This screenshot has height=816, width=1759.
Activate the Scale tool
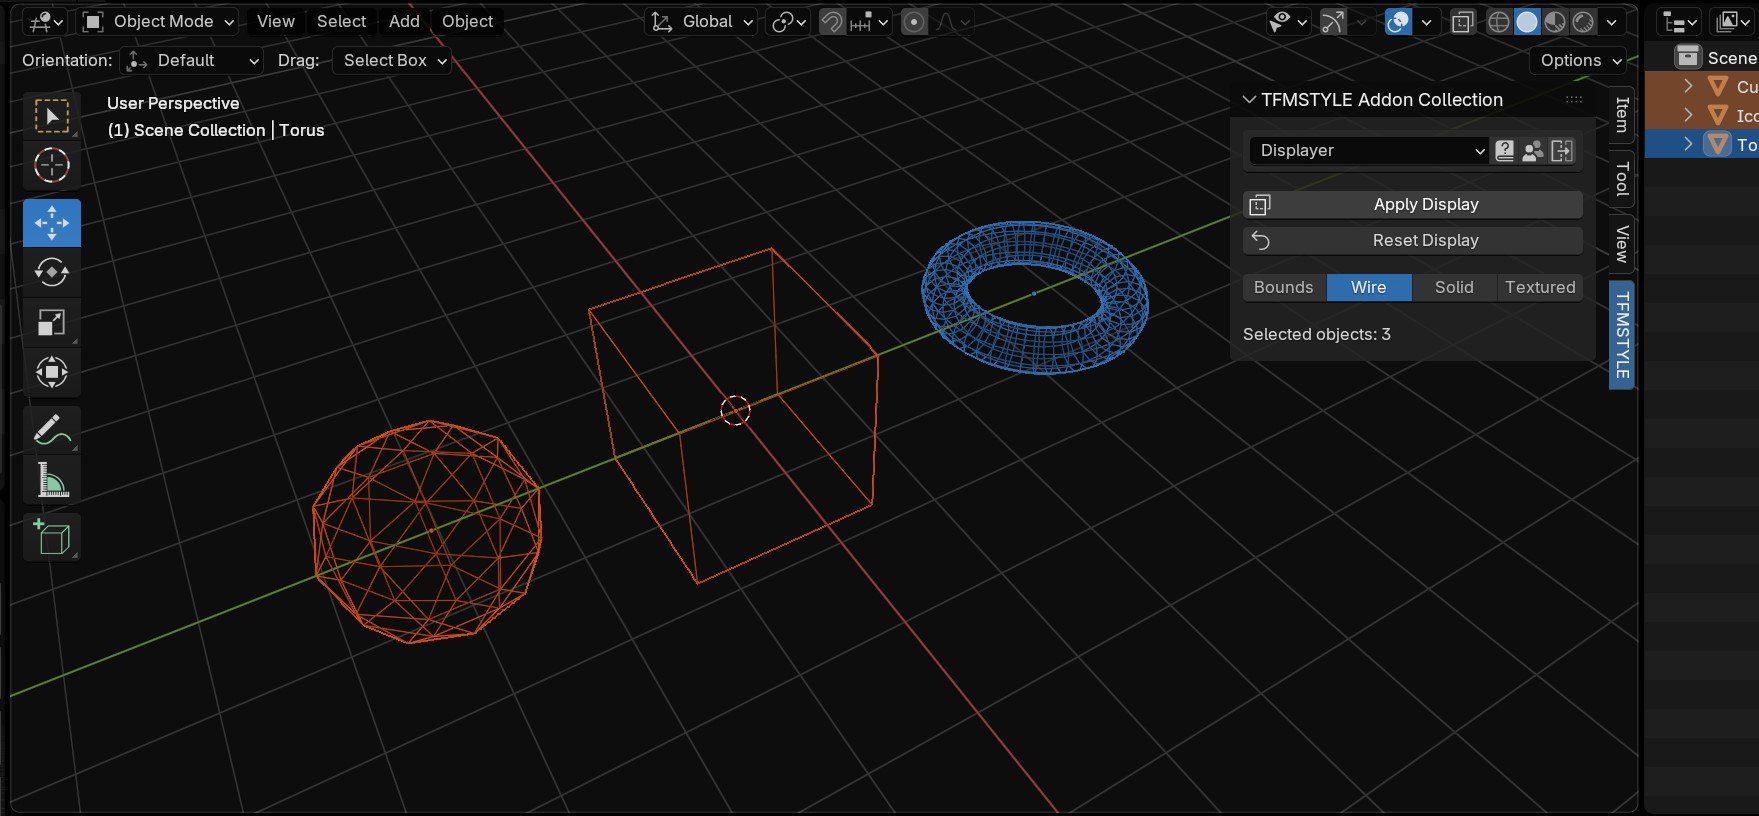tap(52, 322)
